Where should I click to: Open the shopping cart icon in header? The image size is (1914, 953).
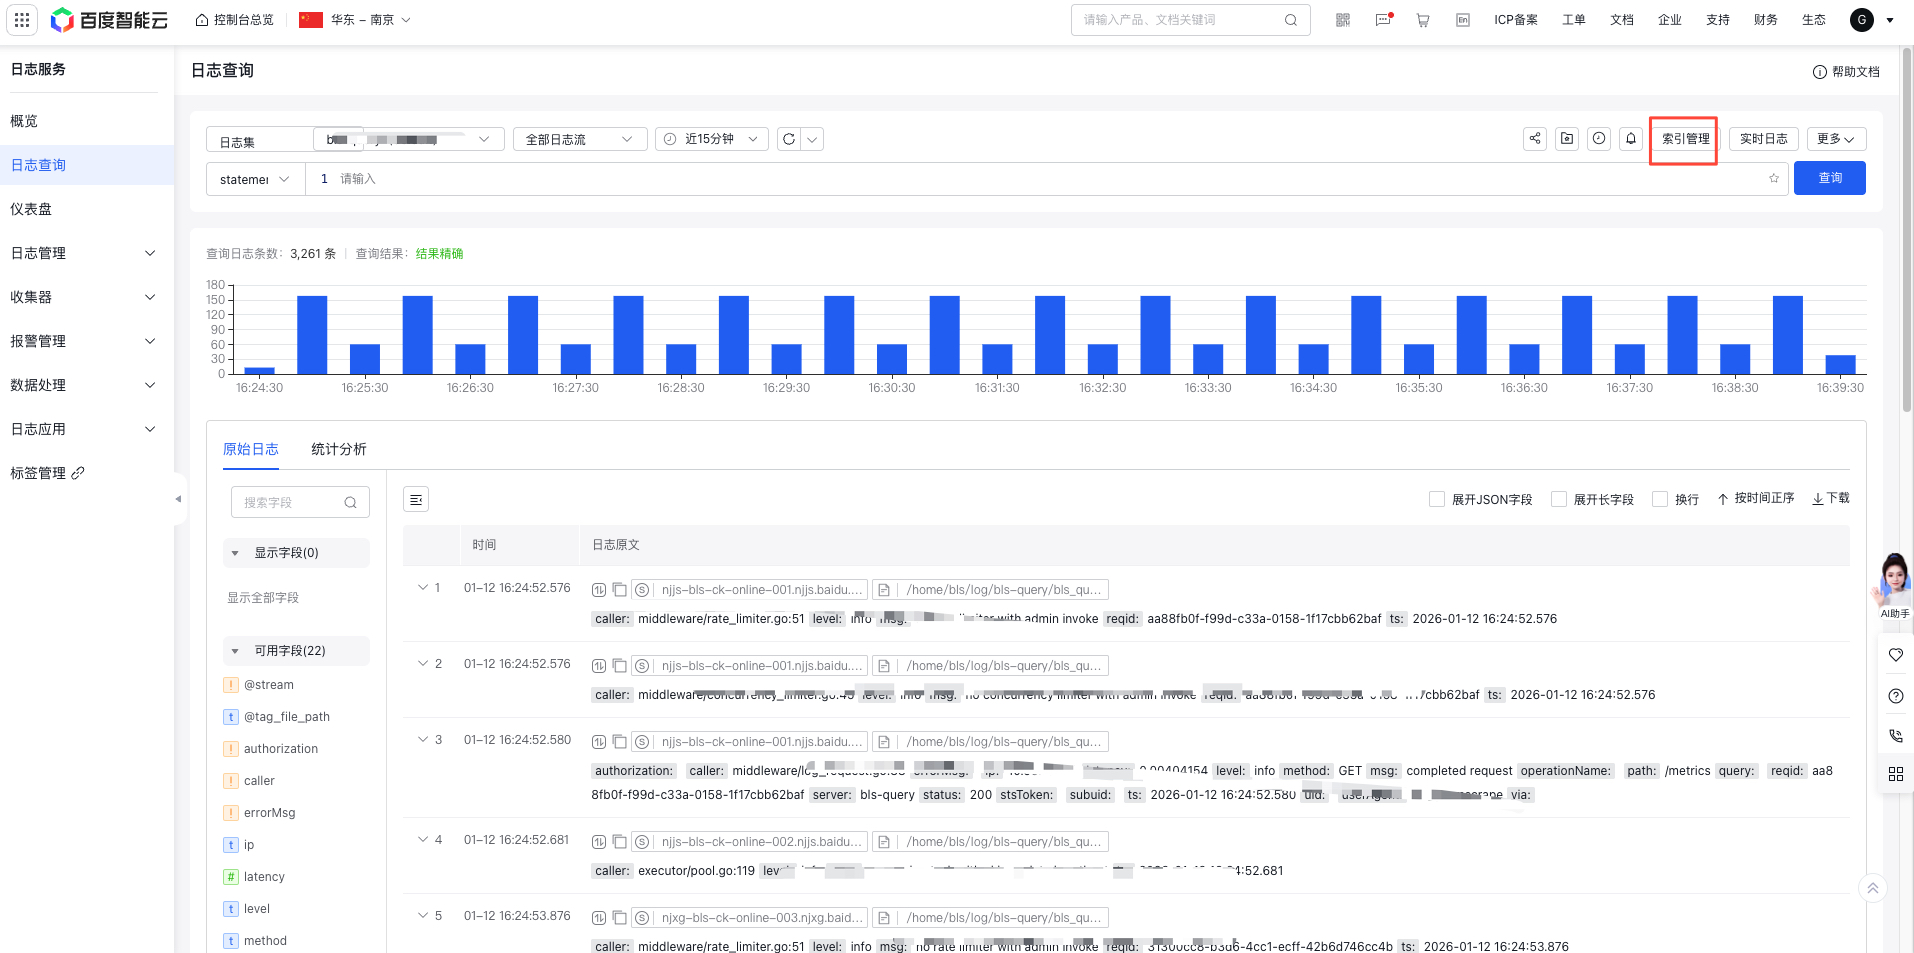pyautogui.click(x=1422, y=20)
